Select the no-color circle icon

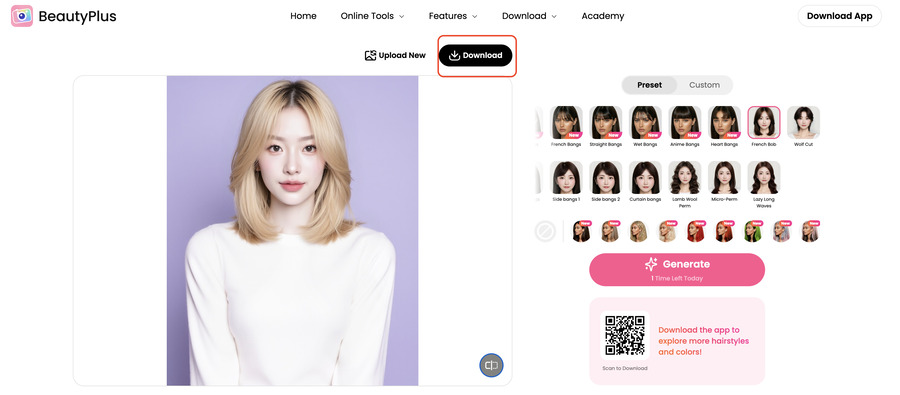[x=545, y=231]
